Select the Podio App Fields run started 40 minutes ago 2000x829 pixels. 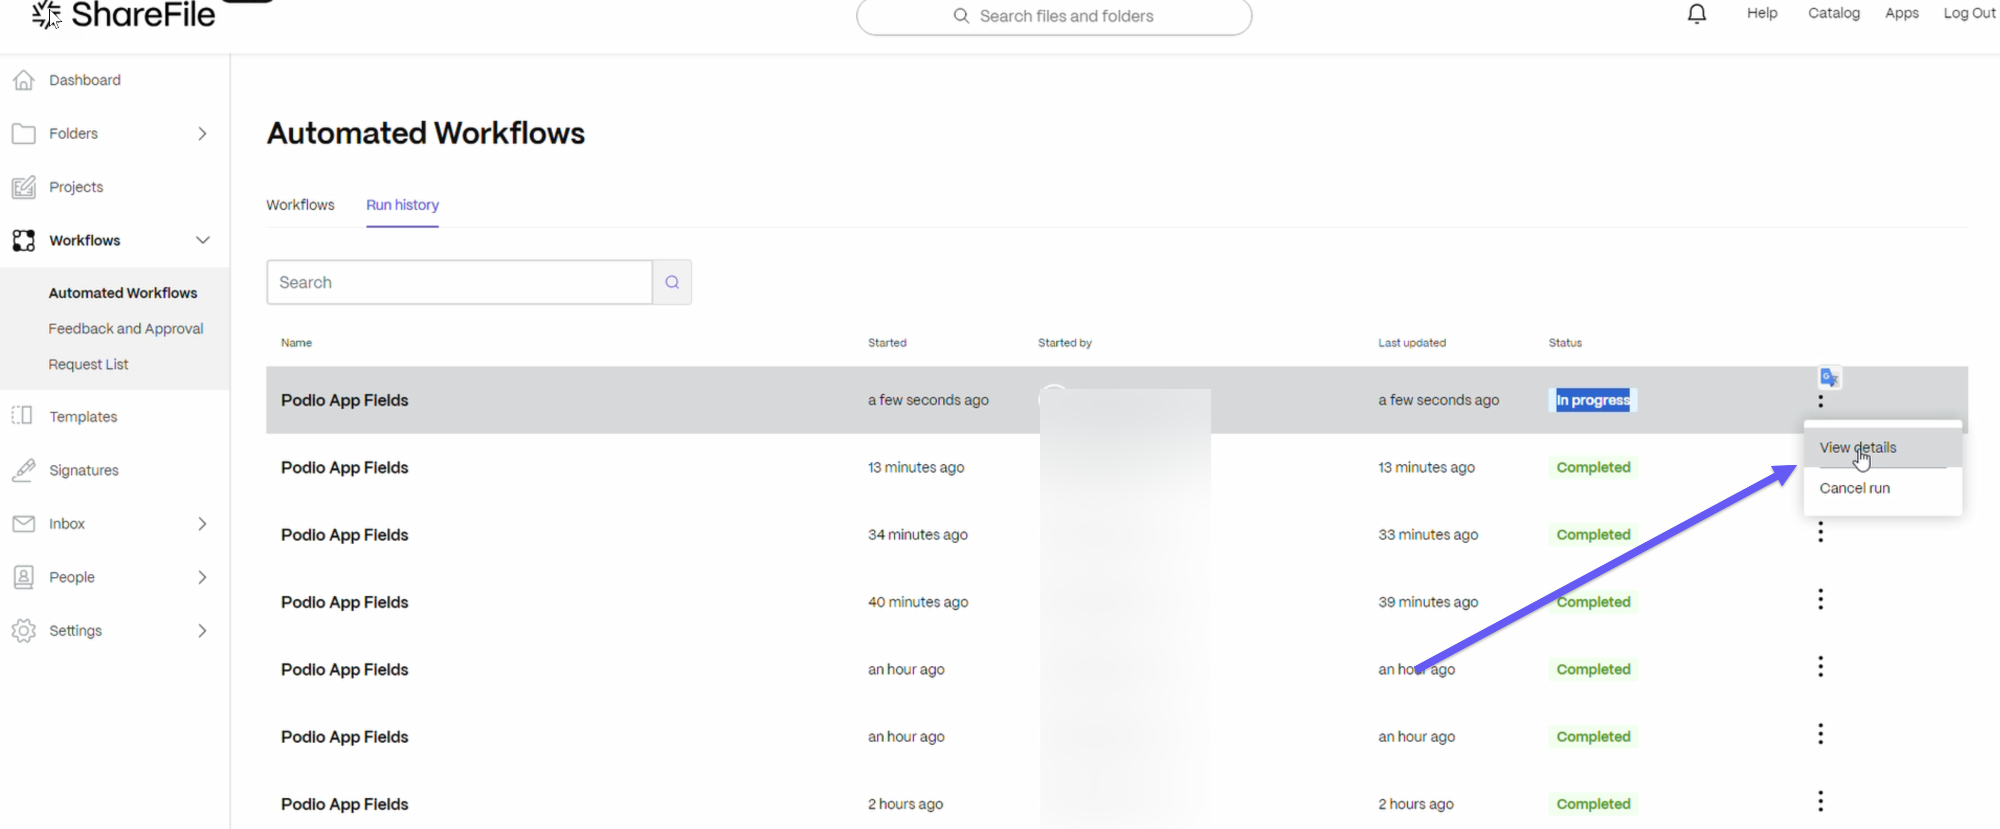(344, 602)
